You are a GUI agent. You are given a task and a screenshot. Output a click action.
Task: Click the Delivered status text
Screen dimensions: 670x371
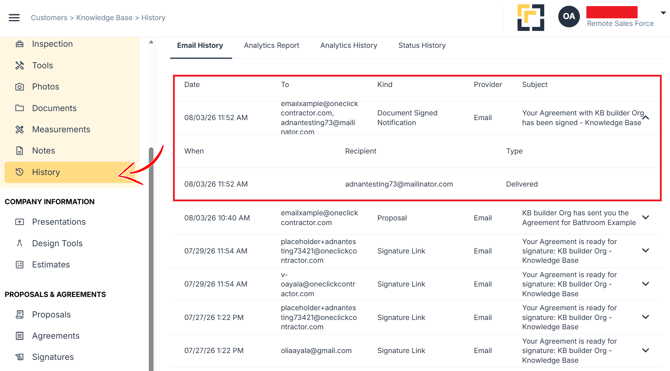pos(522,184)
